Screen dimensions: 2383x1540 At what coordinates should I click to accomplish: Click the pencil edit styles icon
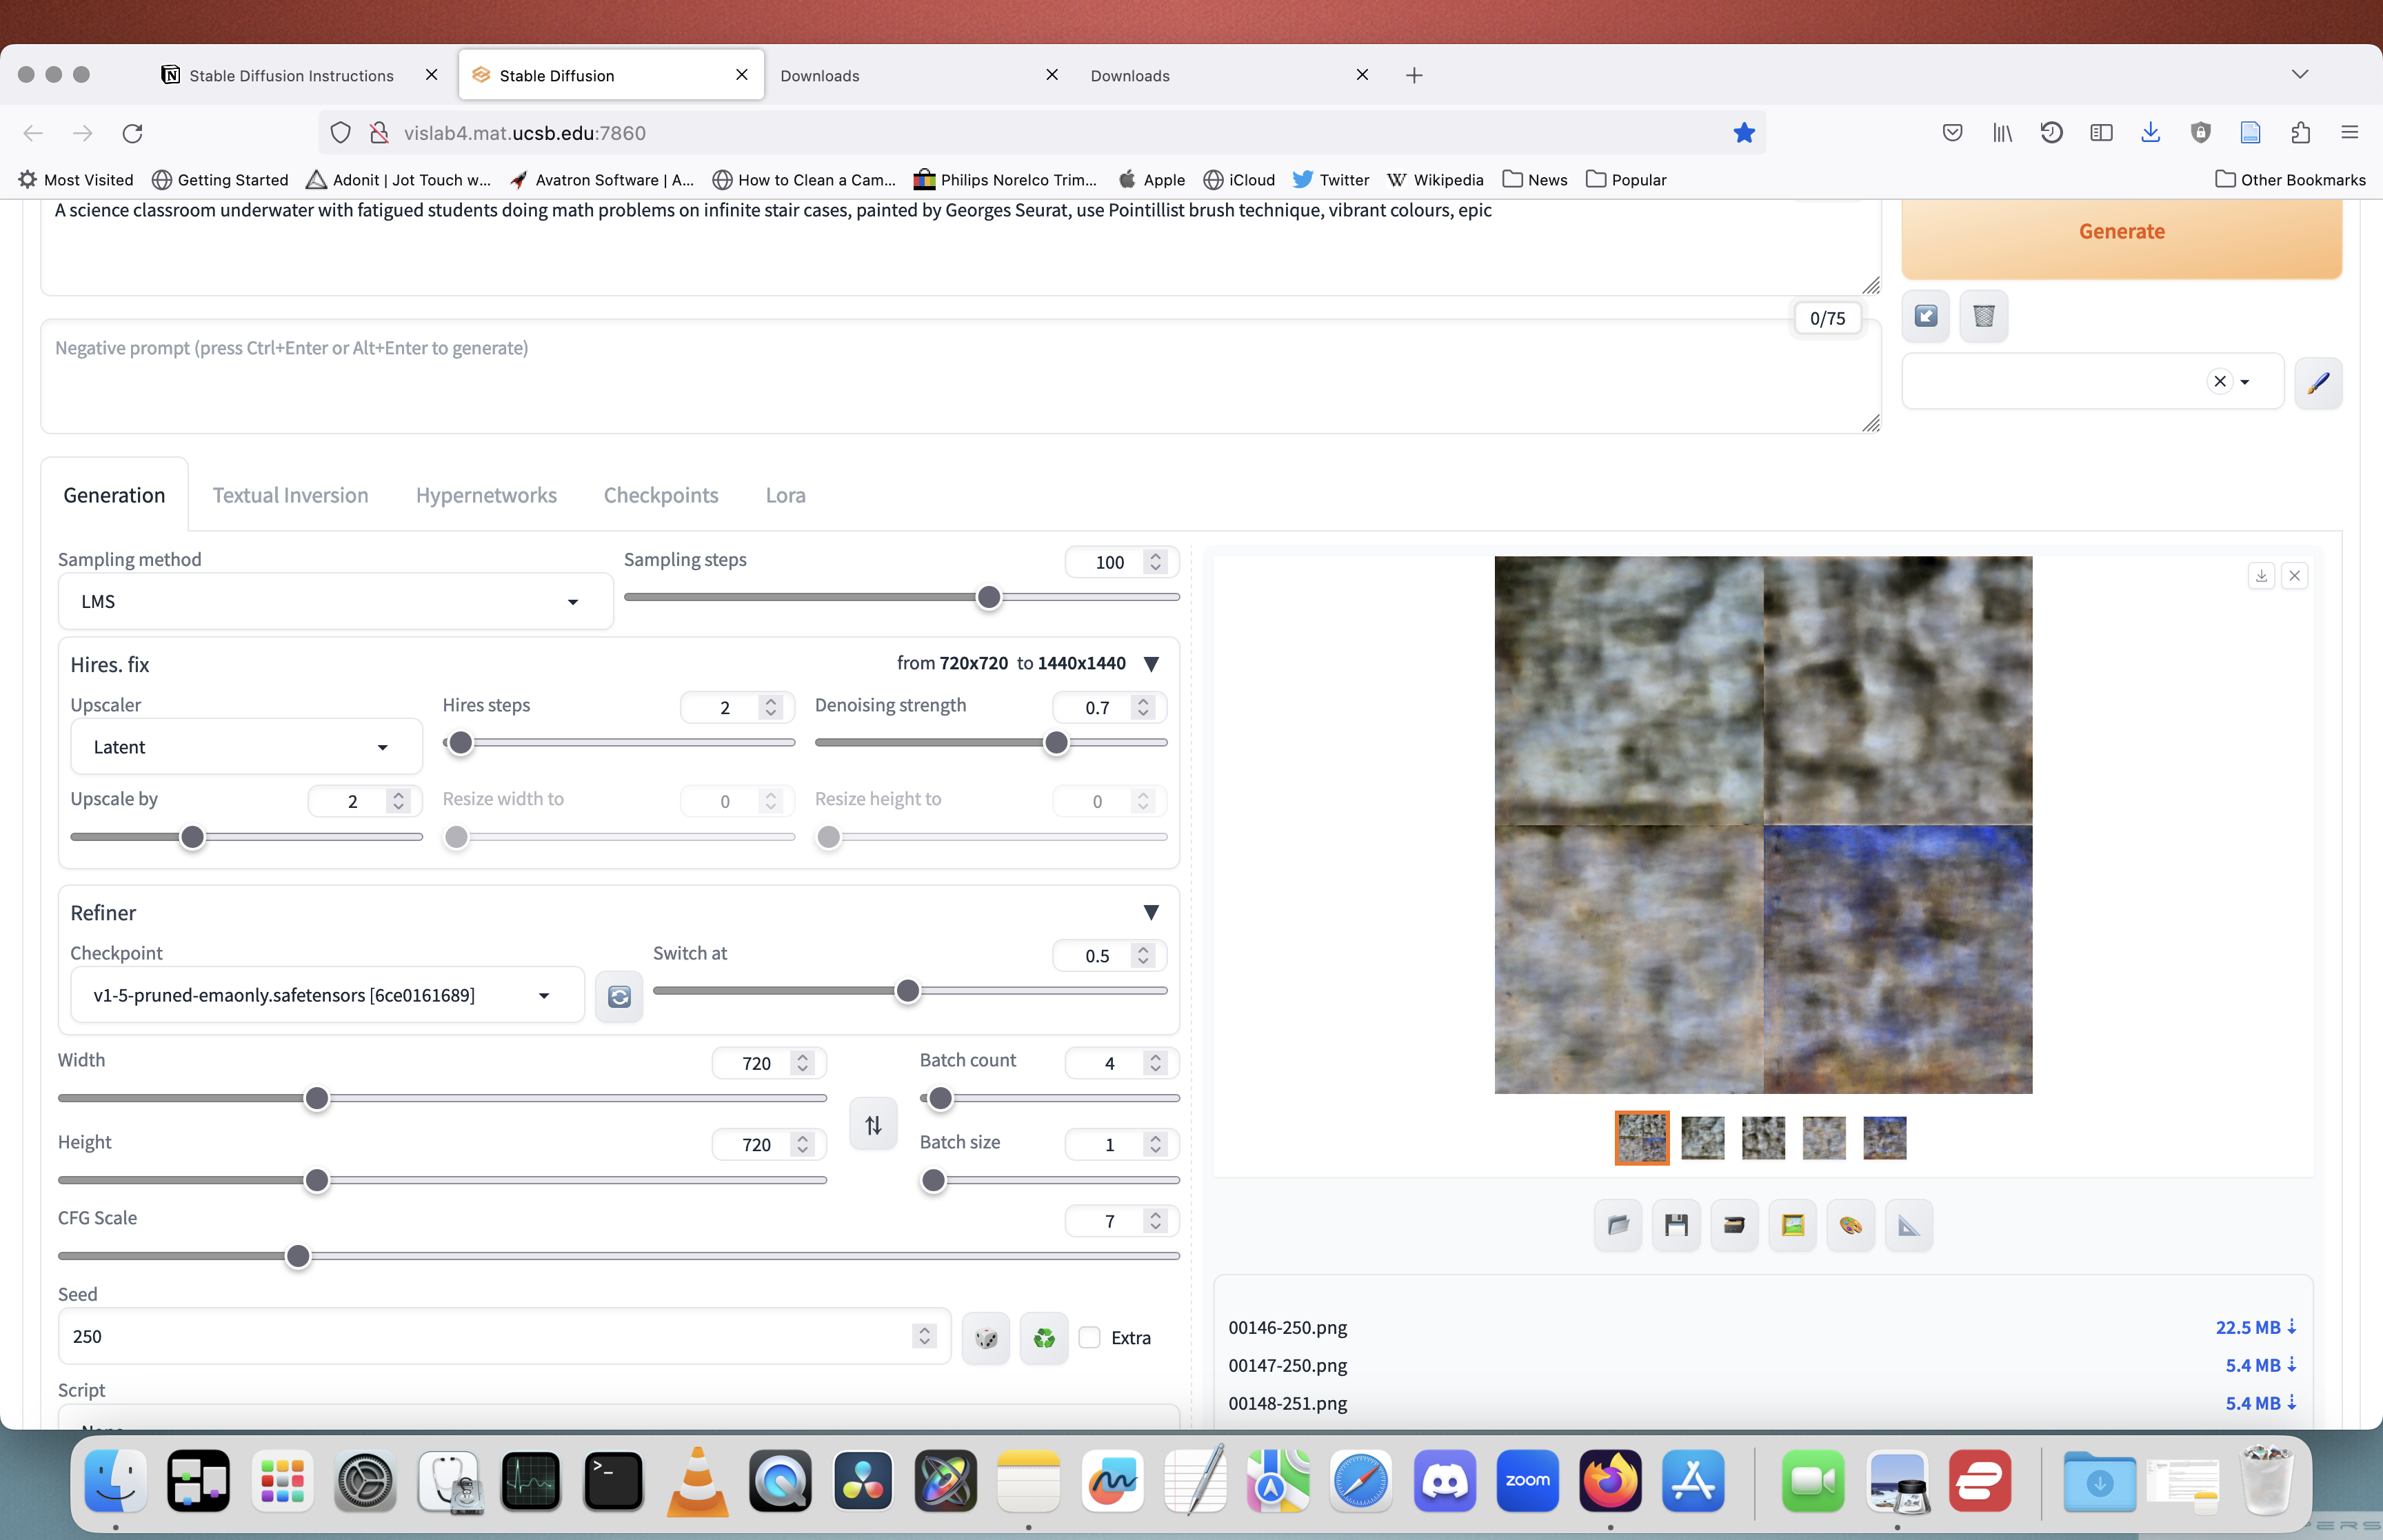(x=2318, y=382)
